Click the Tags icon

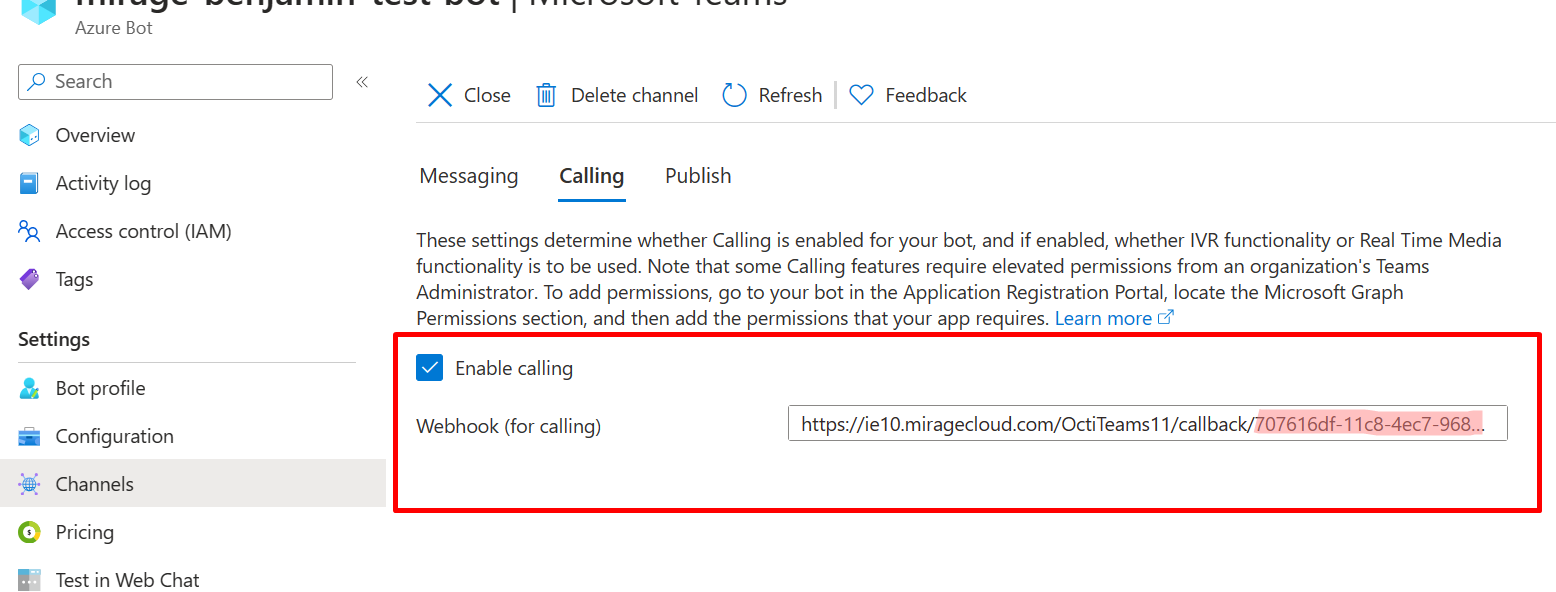click(30, 279)
